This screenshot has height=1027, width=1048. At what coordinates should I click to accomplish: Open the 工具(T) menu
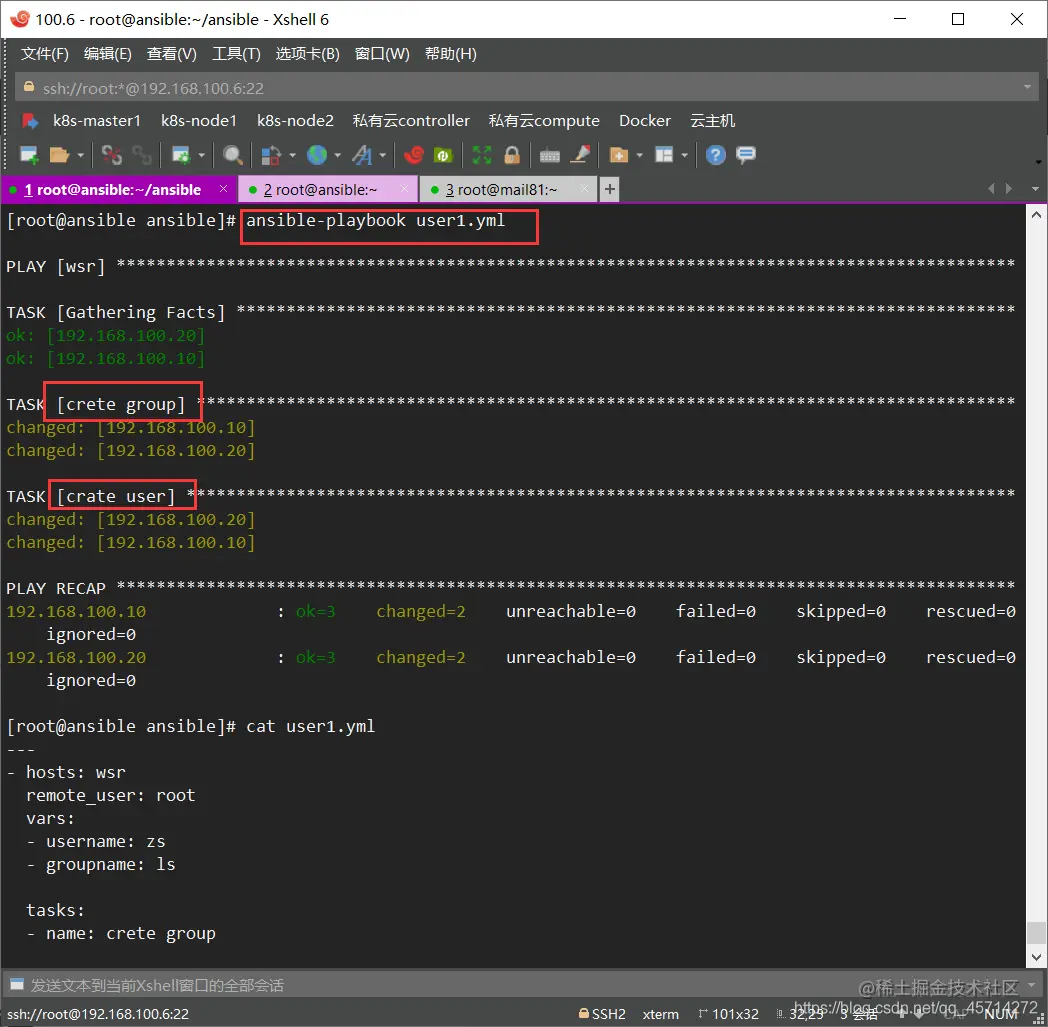tap(236, 53)
